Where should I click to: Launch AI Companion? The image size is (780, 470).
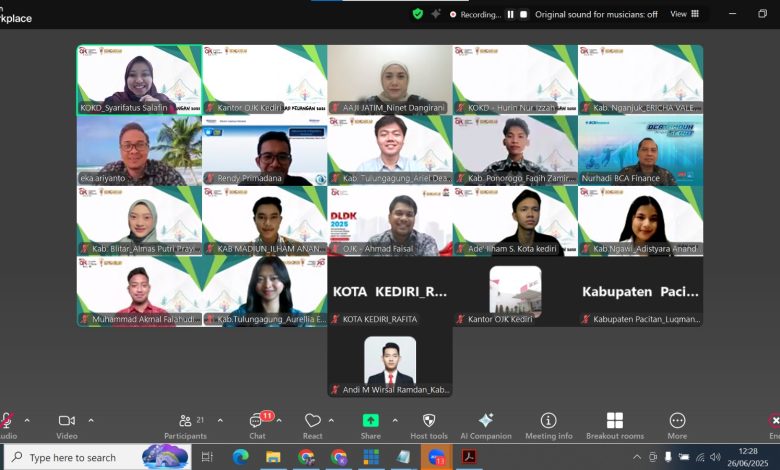click(x=485, y=424)
